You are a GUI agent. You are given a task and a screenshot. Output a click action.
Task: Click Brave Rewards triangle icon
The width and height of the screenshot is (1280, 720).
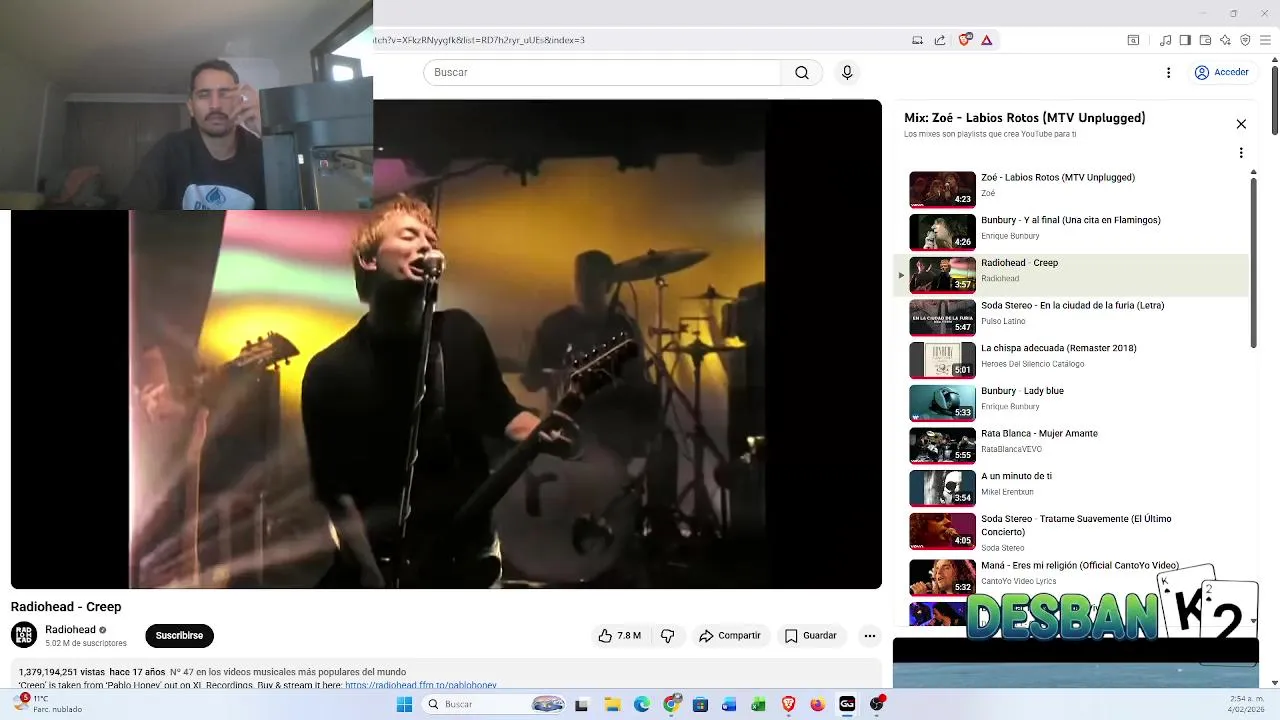tap(986, 40)
